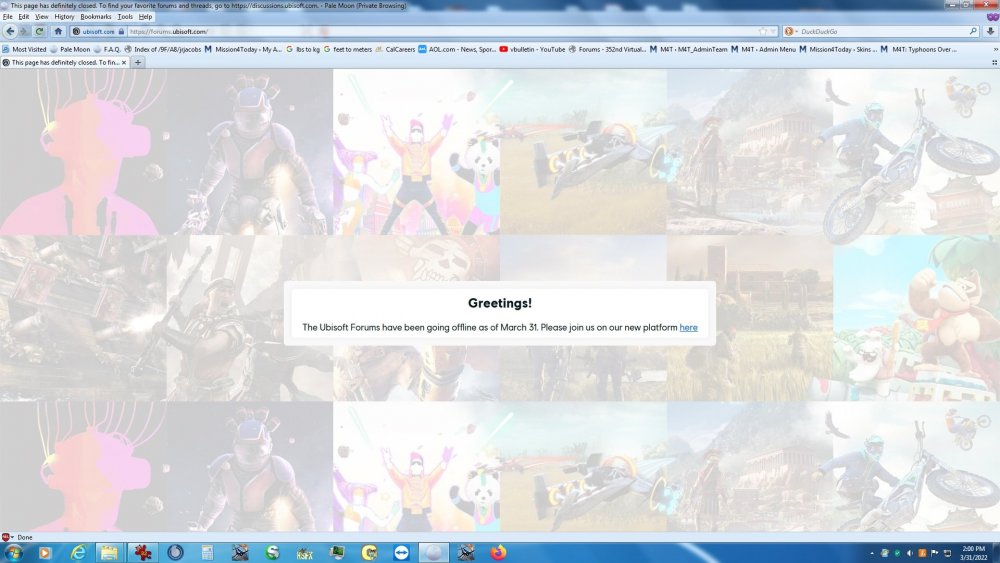Go back with the Back arrow

(x=10, y=31)
